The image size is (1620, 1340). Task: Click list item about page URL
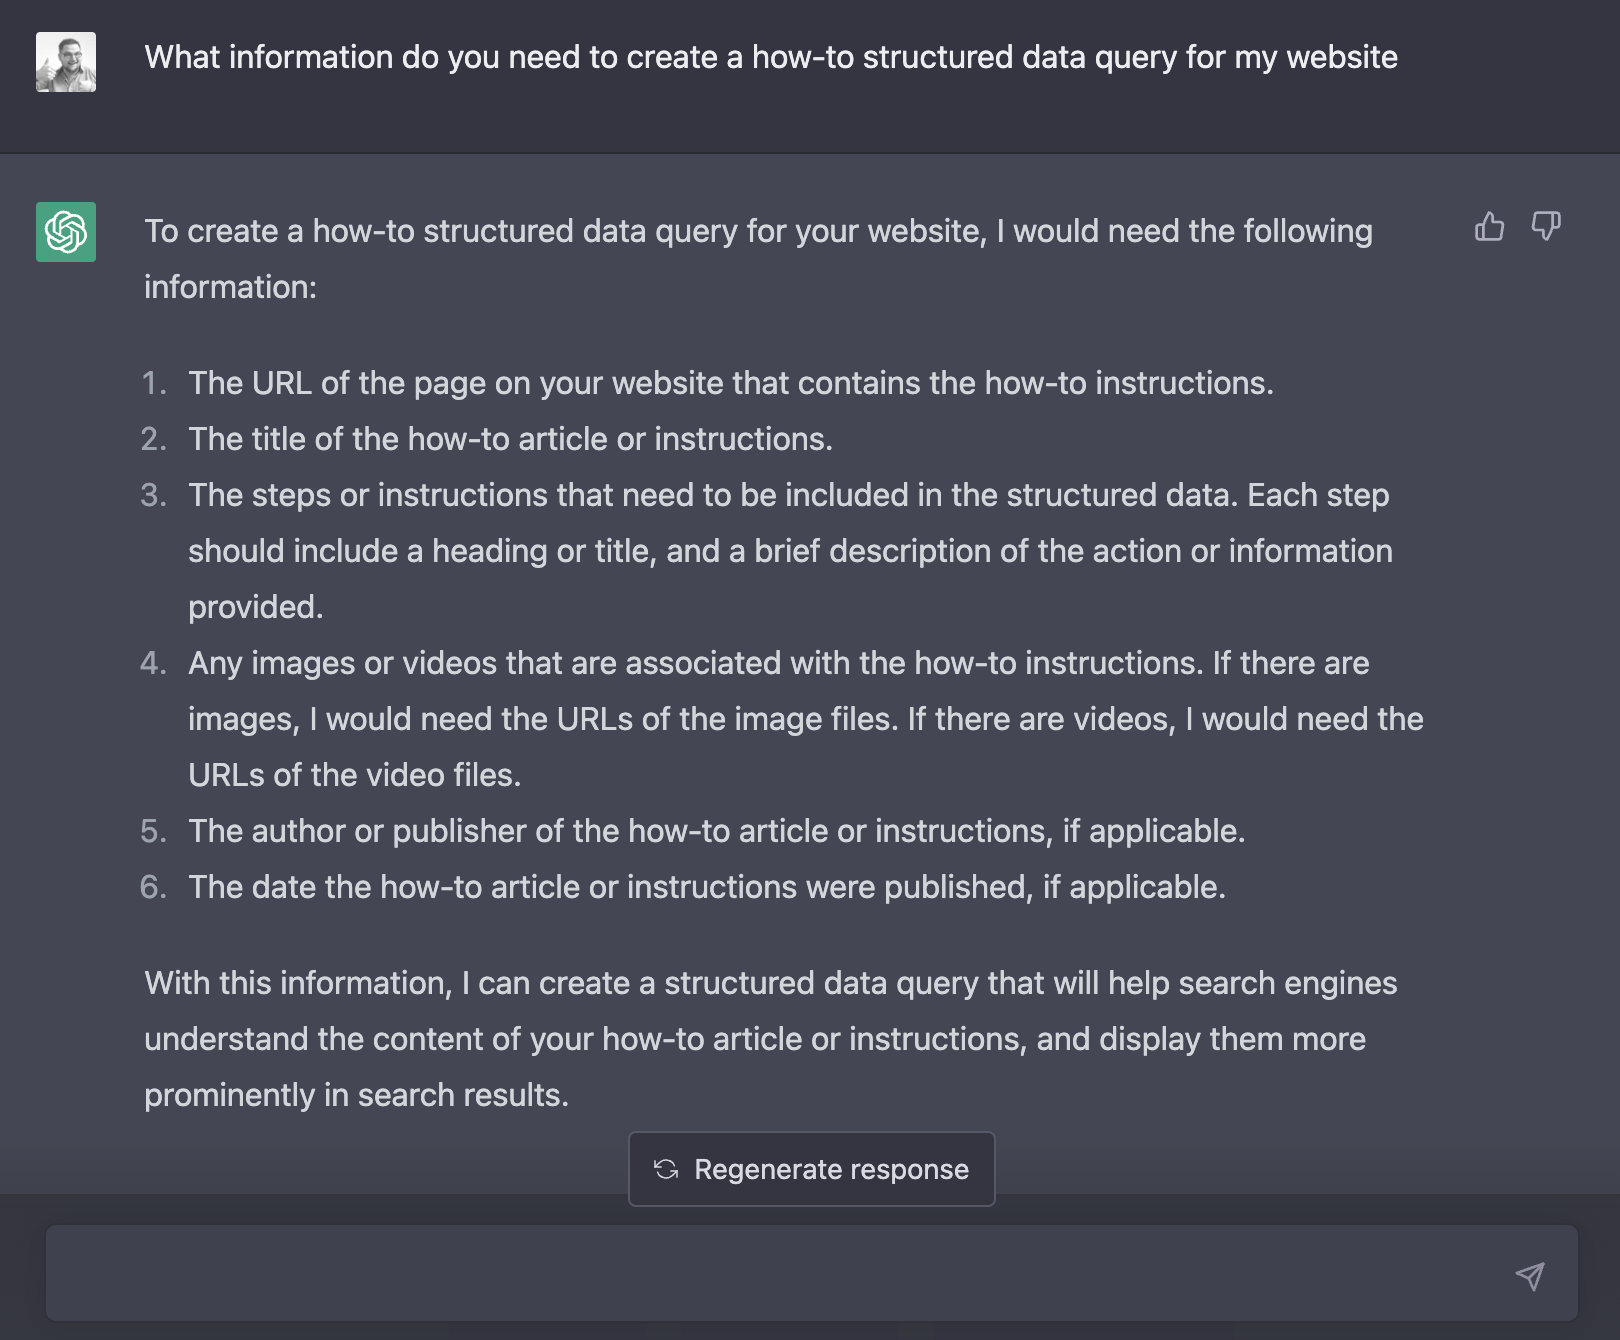(x=730, y=382)
